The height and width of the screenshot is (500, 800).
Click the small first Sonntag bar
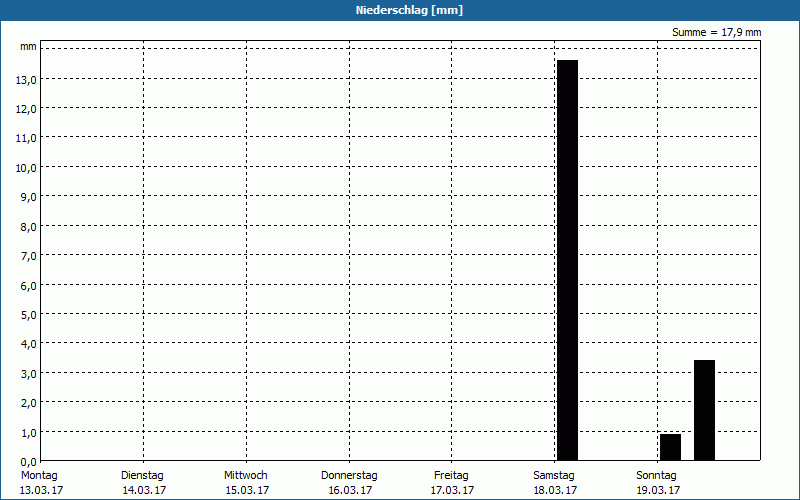670,447
